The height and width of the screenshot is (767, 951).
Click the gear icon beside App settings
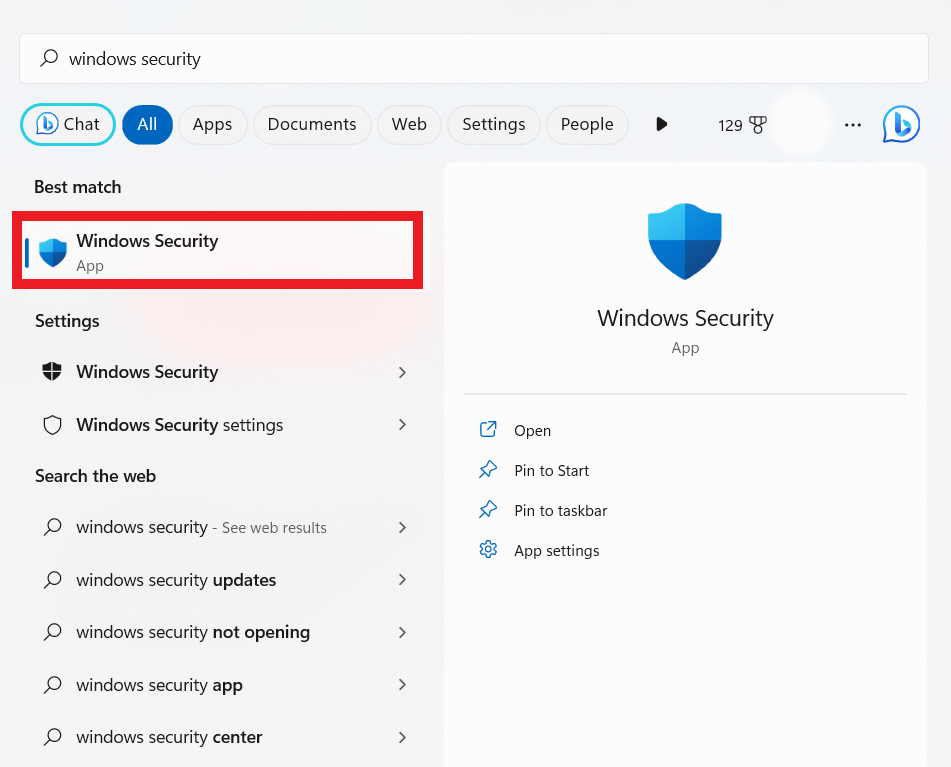coord(488,549)
